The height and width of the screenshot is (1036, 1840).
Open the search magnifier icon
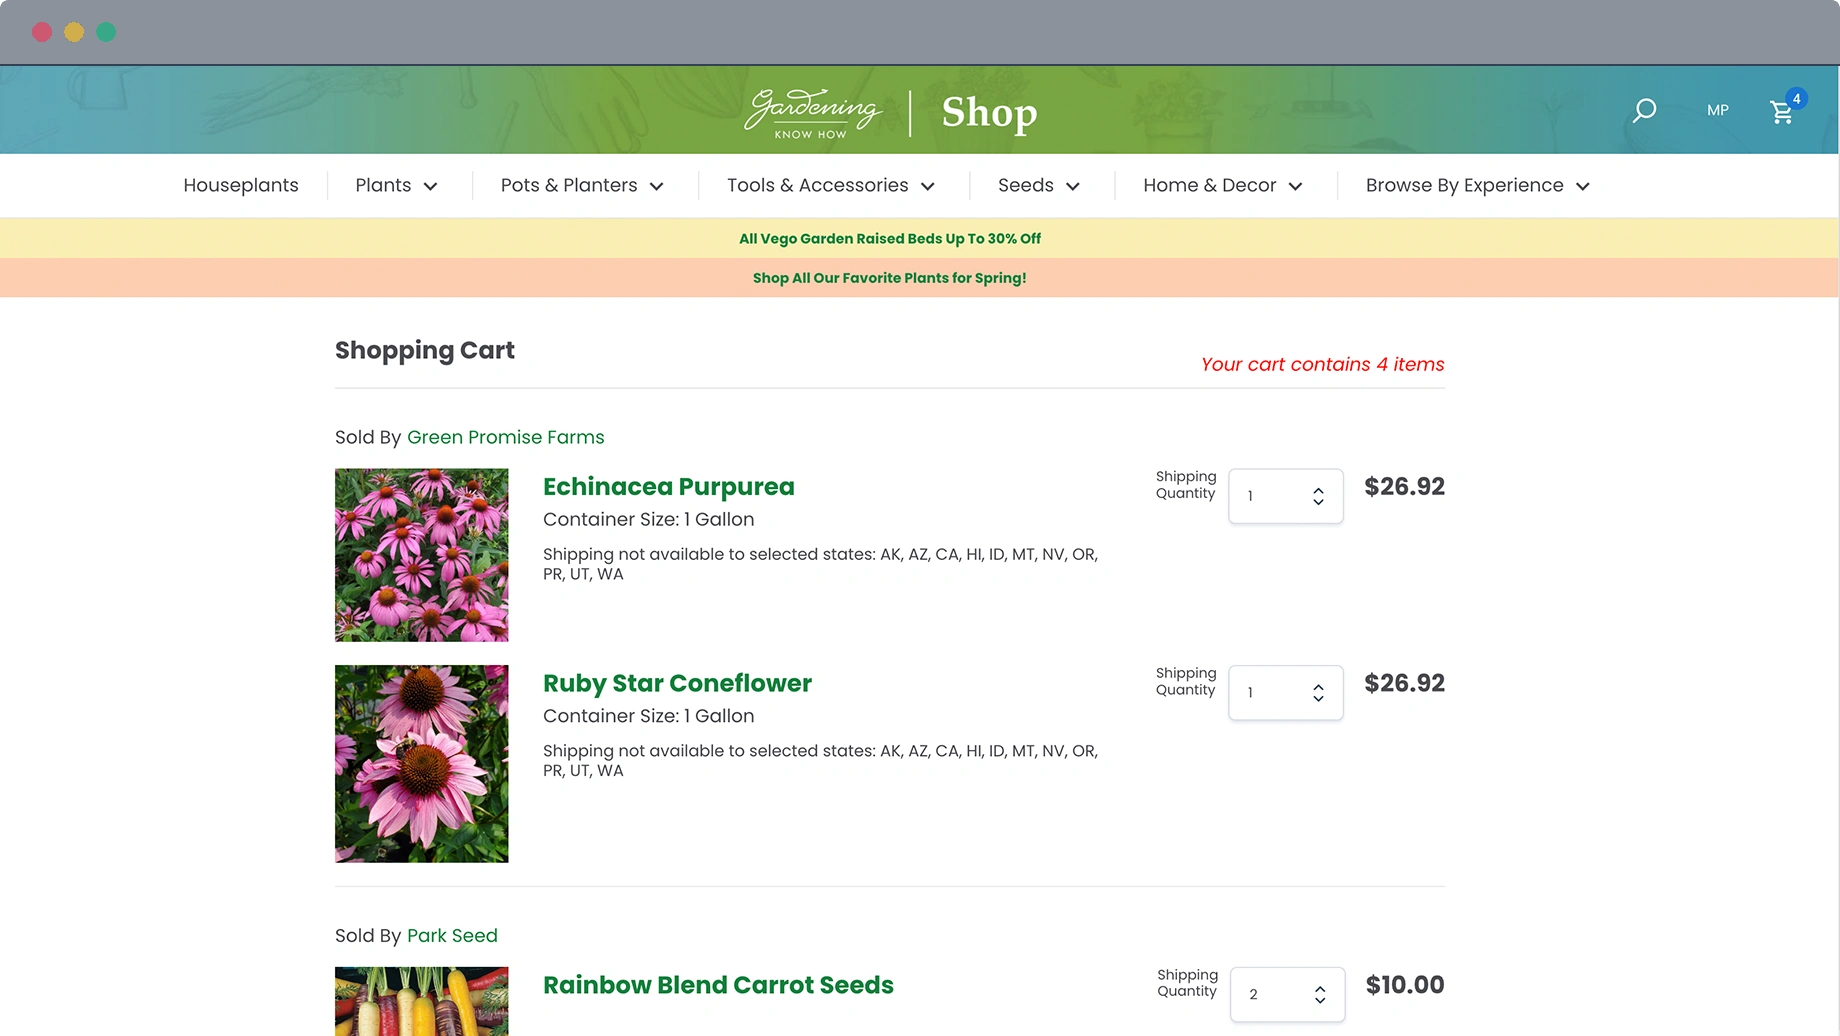click(1644, 110)
